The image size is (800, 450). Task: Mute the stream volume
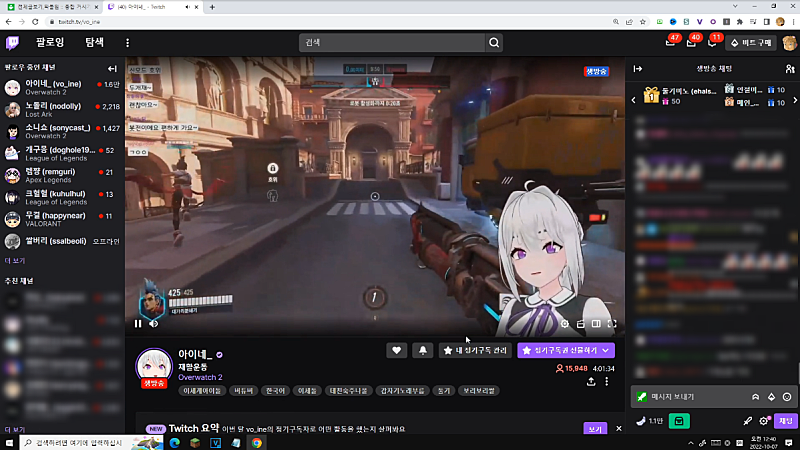pos(154,323)
